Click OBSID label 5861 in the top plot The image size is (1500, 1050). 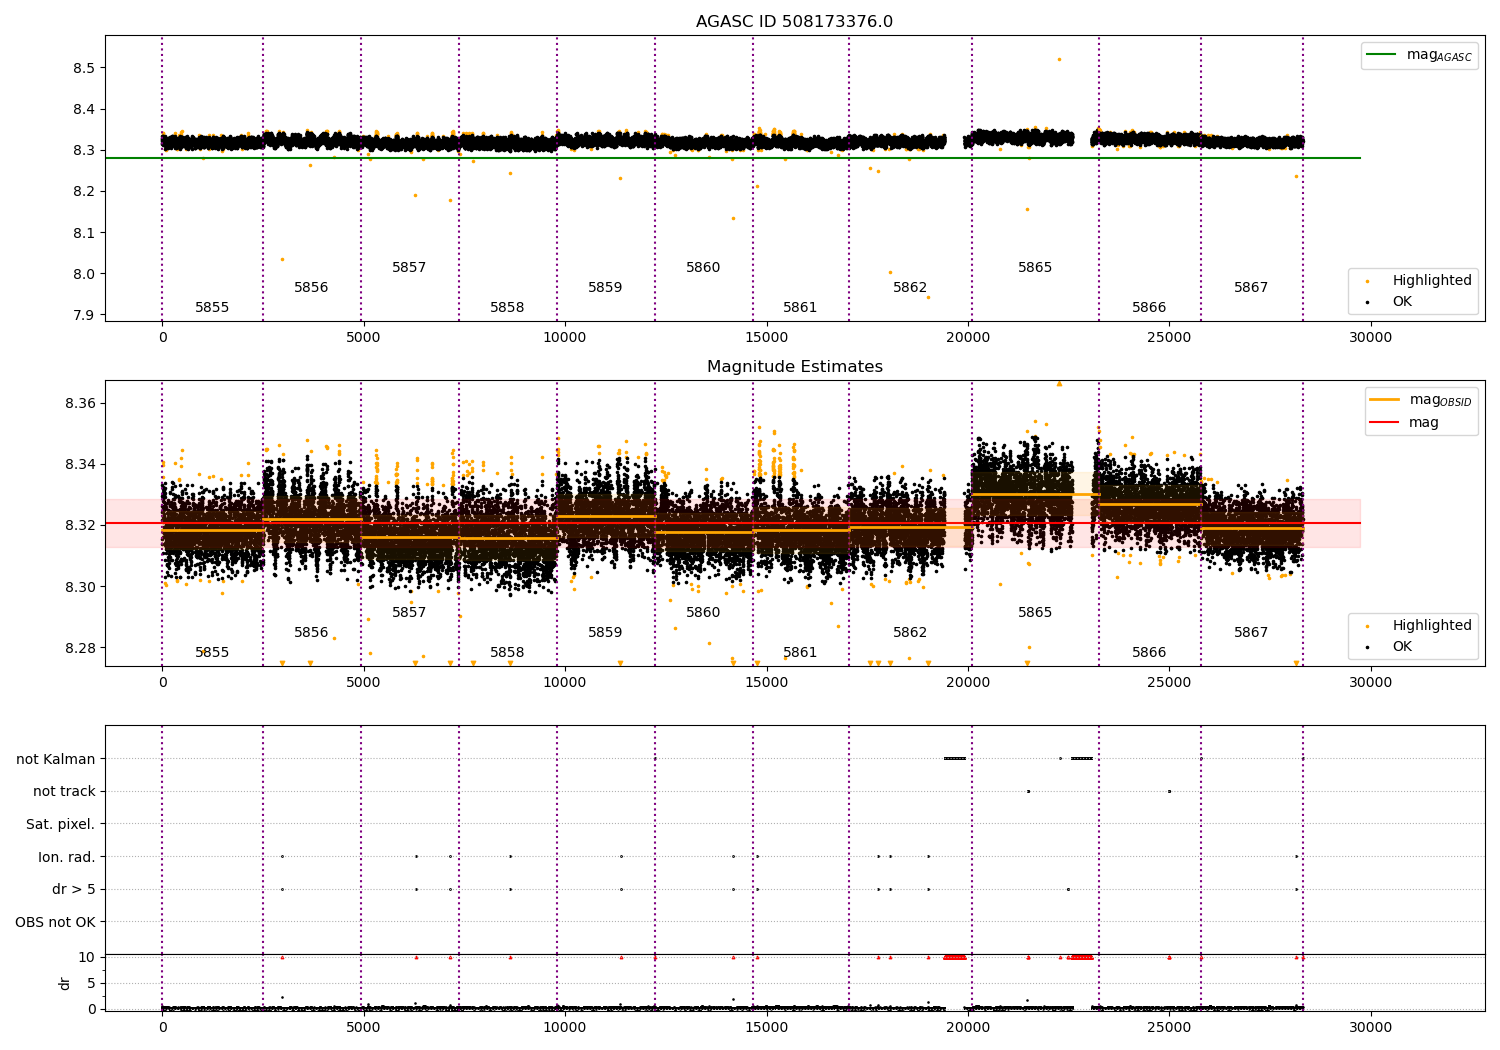tap(800, 308)
